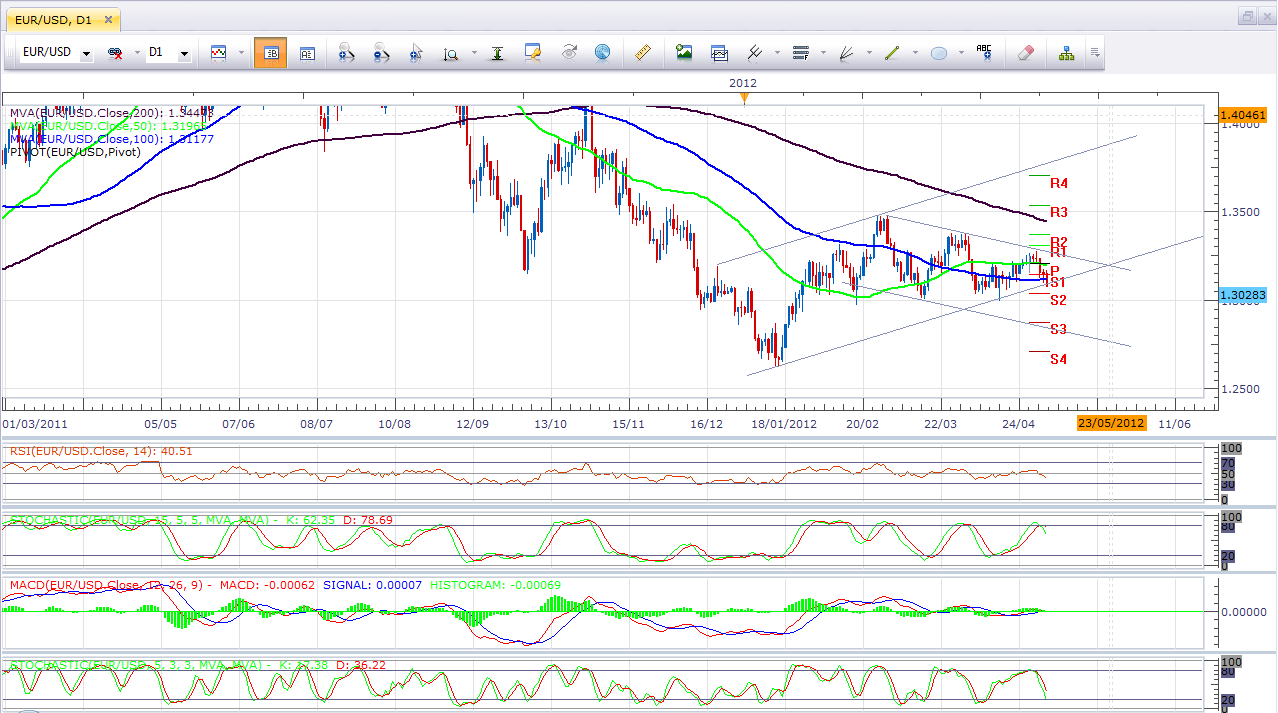
Task: Click the zoom in magnifier icon
Action: (x=346, y=53)
